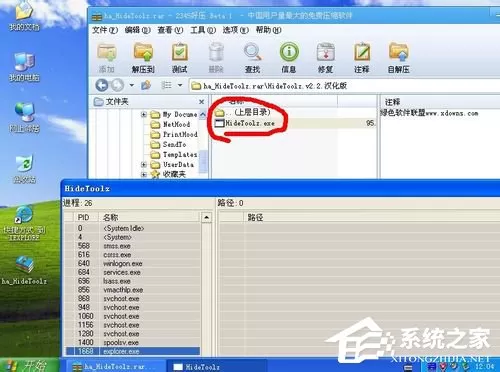Screen dimensions: 500x372
Task: Select the winlogon.exe process row
Action: [x=133, y=264]
